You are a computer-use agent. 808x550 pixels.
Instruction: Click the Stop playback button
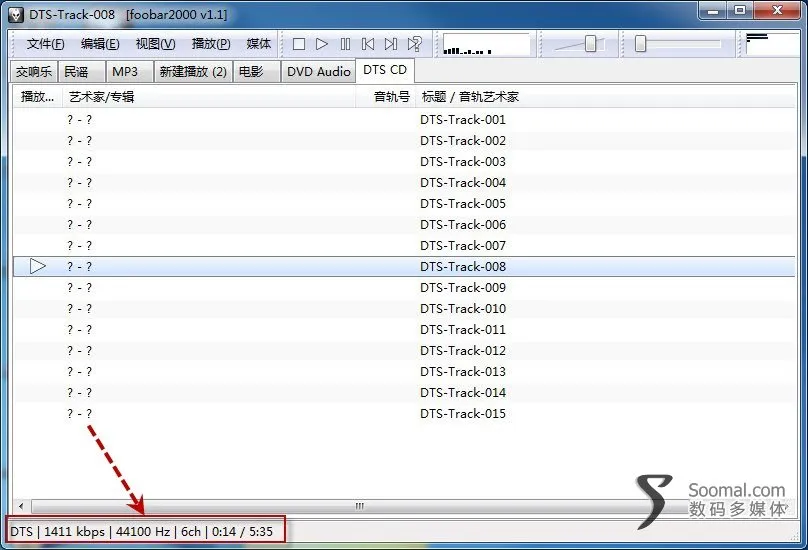pos(299,44)
